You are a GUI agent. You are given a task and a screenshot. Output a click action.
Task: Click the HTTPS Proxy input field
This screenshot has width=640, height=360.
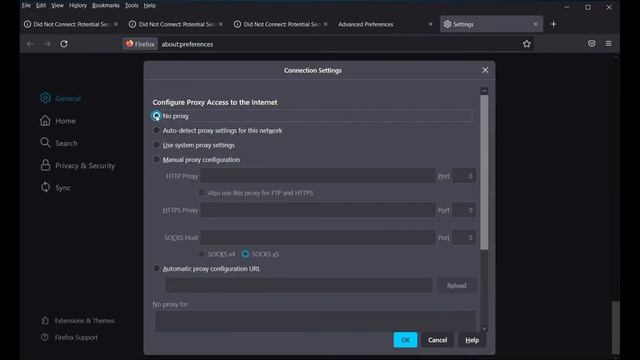click(x=318, y=210)
